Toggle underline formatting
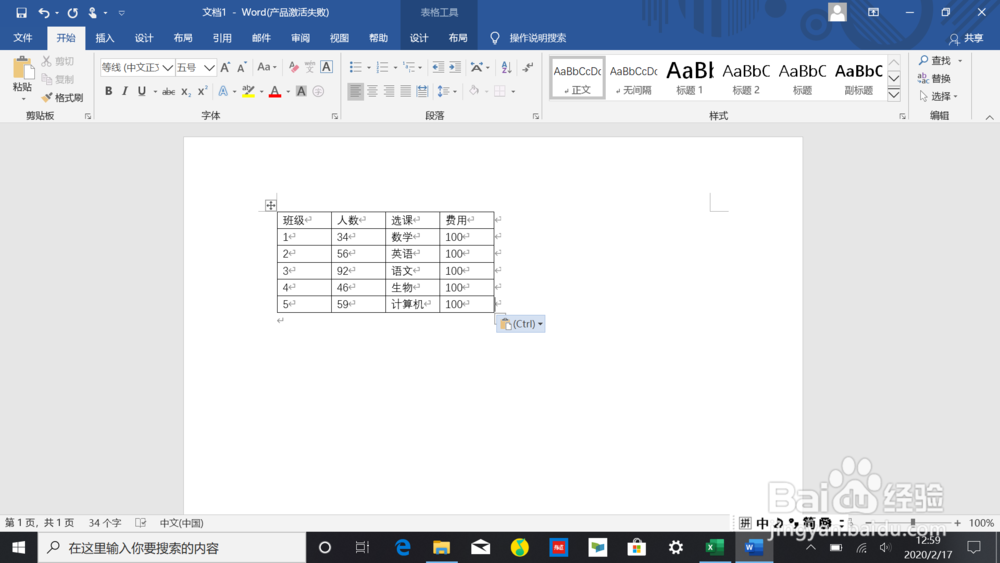 [x=142, y=91]
